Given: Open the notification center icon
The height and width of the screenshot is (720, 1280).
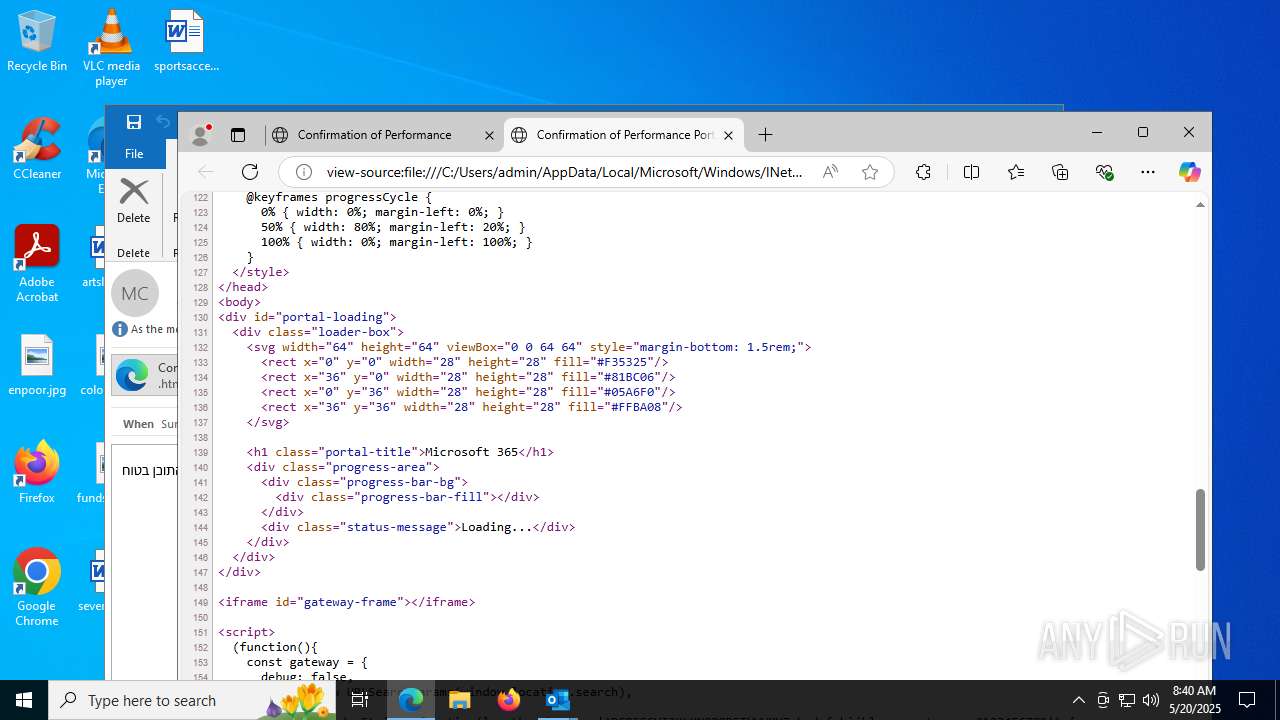Looking at the screenshot, I should (x=1247, y=700).
